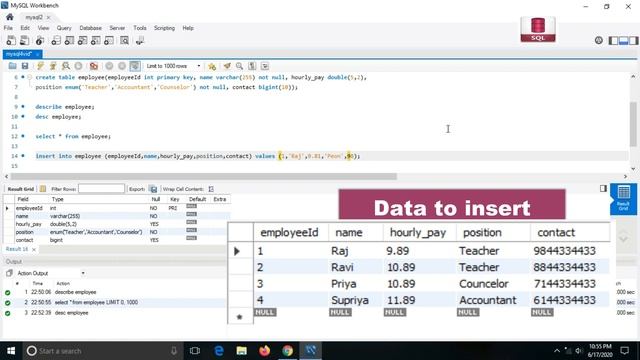Execute the script with the lightning bolt
The image size is (640, 360).
(x=40, y=66)
